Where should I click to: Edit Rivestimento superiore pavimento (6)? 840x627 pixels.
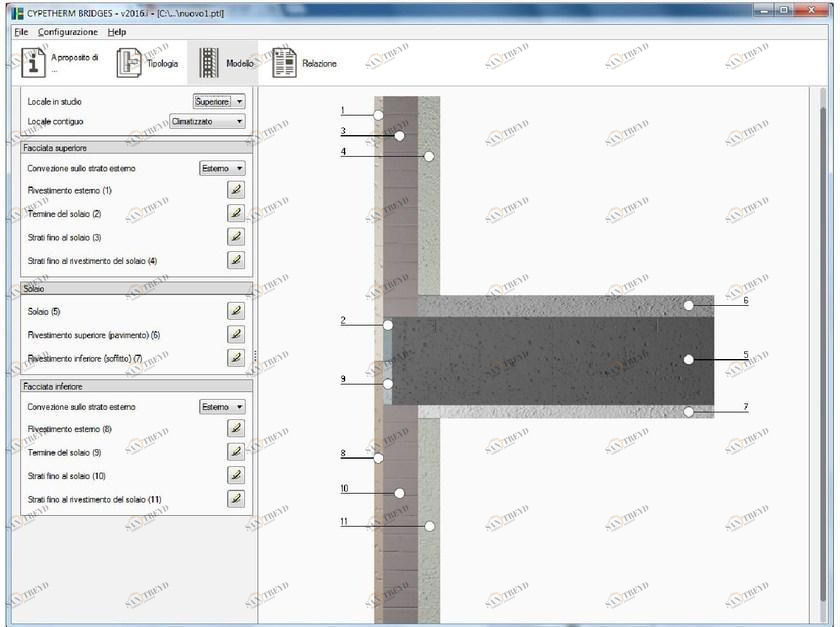point(235,333)
